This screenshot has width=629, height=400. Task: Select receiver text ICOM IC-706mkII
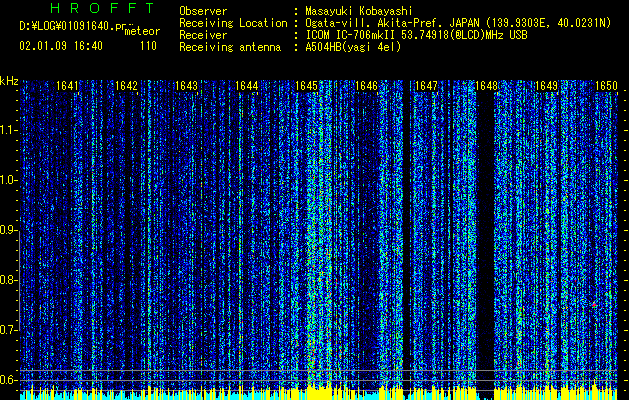click(x=350, y=35)
